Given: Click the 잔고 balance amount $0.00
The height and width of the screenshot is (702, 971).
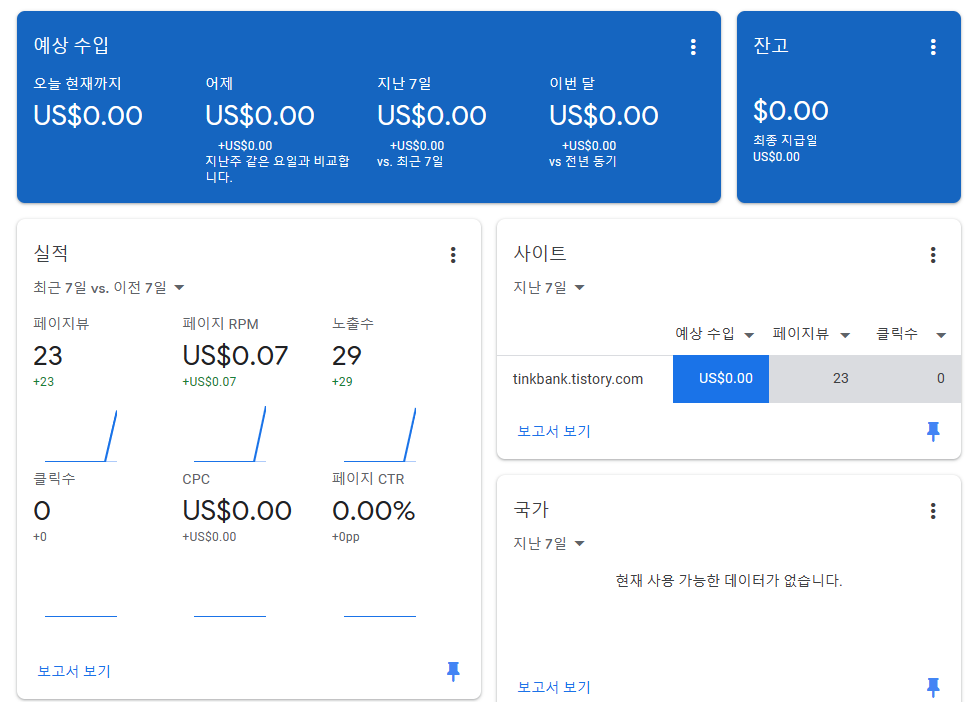Looking at the screenshot, I should [x=790, y=111].
